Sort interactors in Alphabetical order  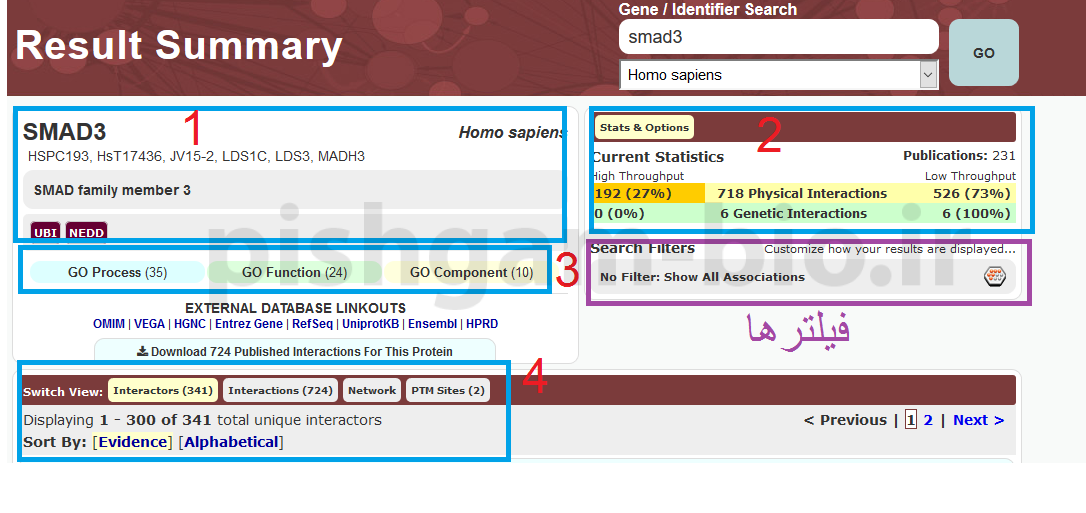231,442
